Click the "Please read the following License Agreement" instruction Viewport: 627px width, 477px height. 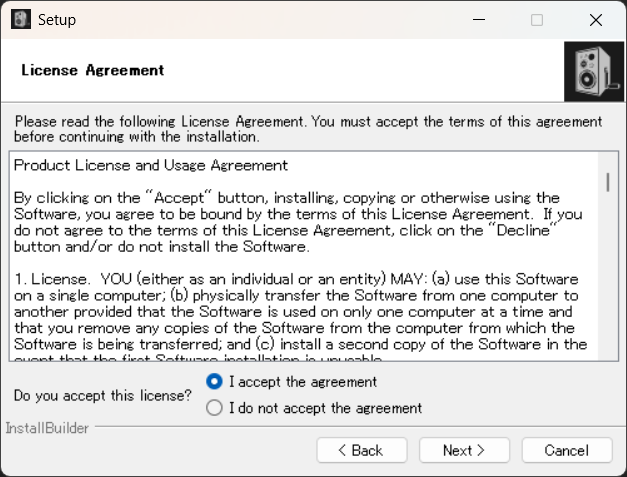coord(308,128)
